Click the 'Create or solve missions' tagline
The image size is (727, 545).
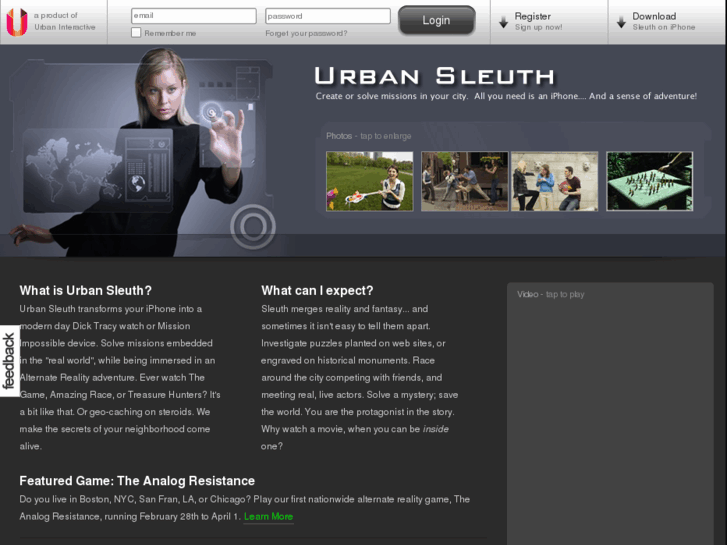click(x=506, y=96)
